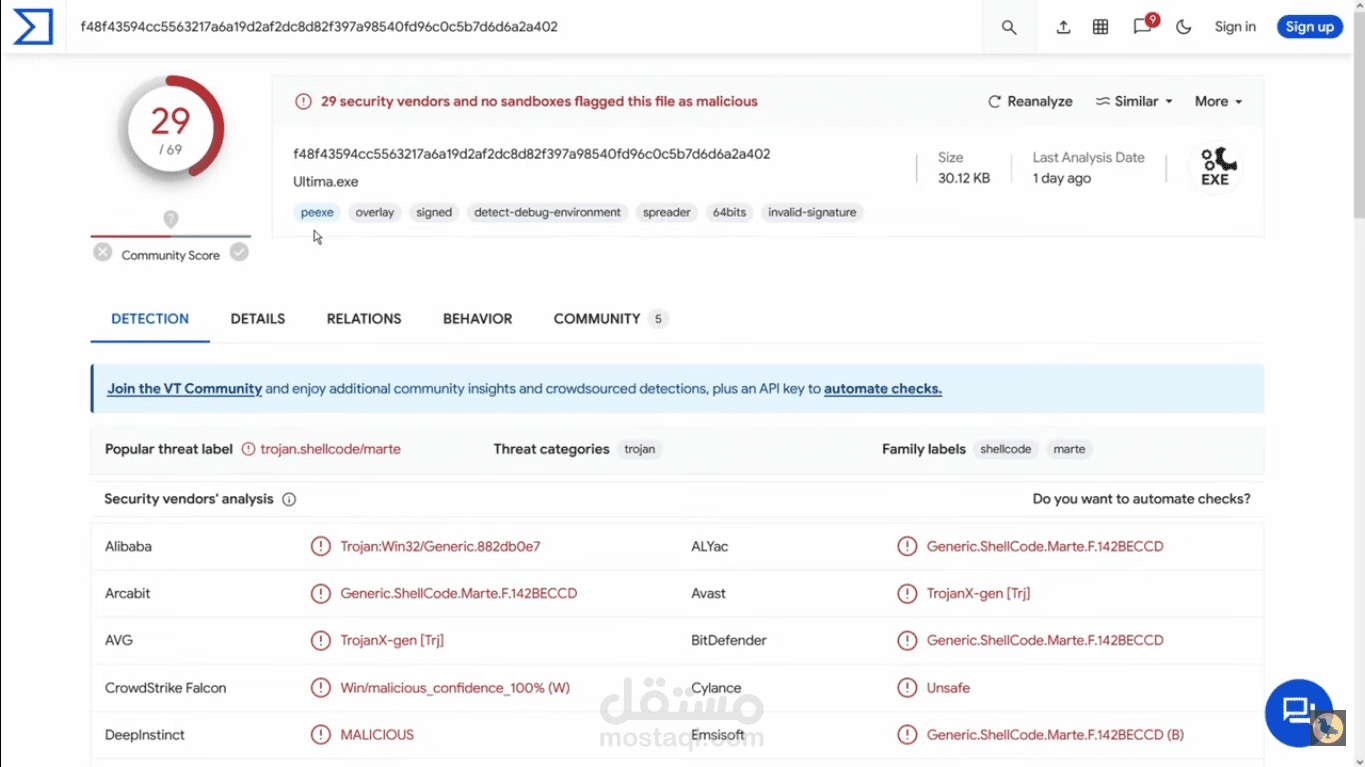Click the 29/69 detection score gauge
The image size is (1365, 767).
tap(171, 129)
